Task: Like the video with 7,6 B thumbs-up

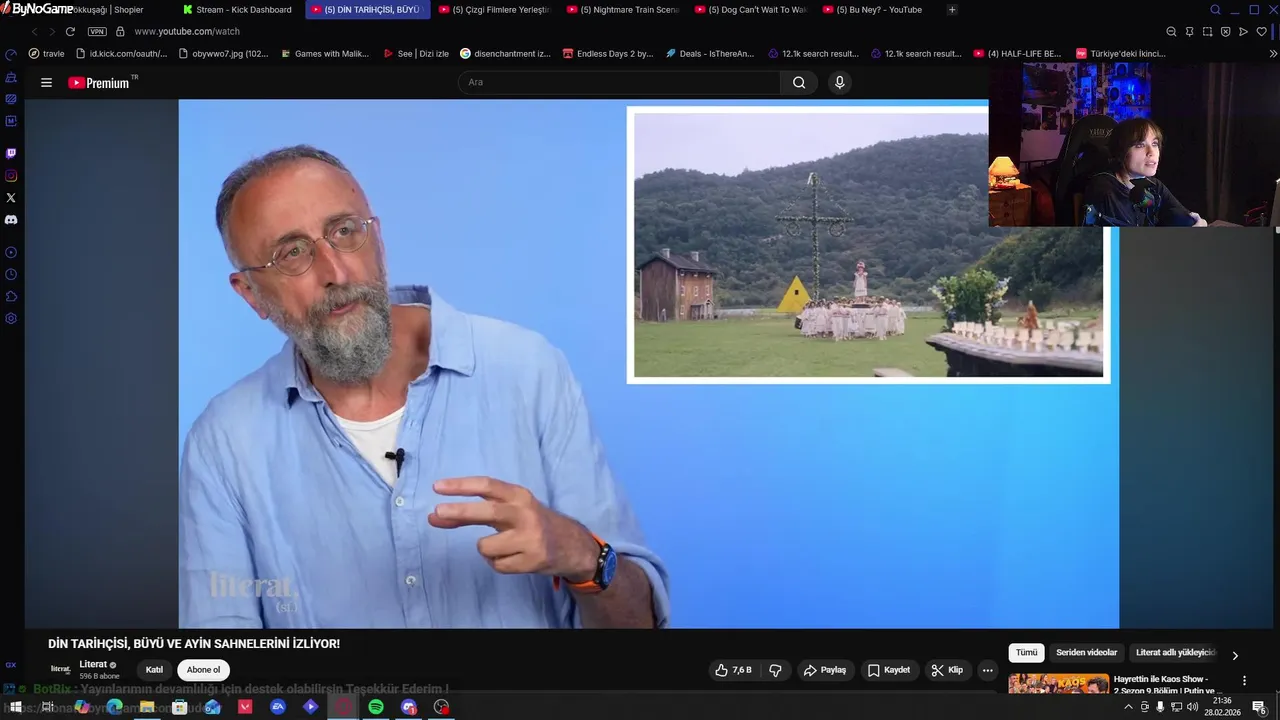Action: (x=734, y=670)
